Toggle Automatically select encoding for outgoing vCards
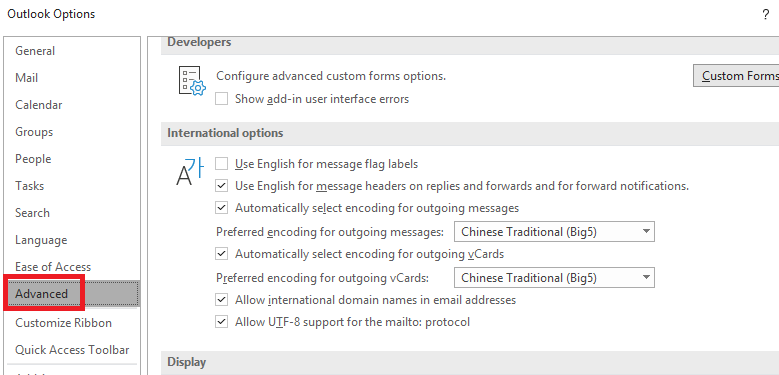Screen dimensions: 779x375 tap(222, 254)
